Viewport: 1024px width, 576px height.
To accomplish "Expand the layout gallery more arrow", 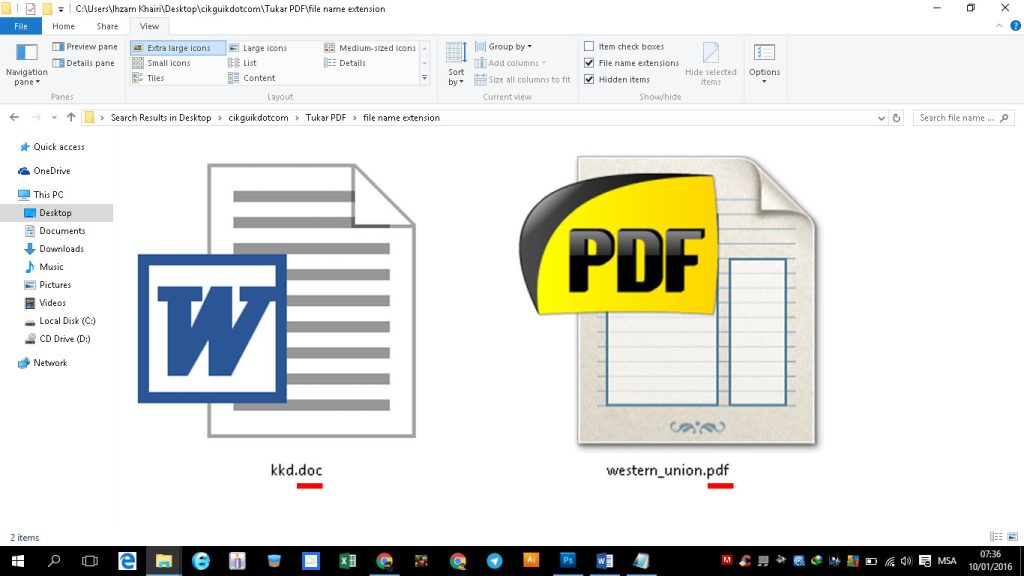I will point(424,78).
